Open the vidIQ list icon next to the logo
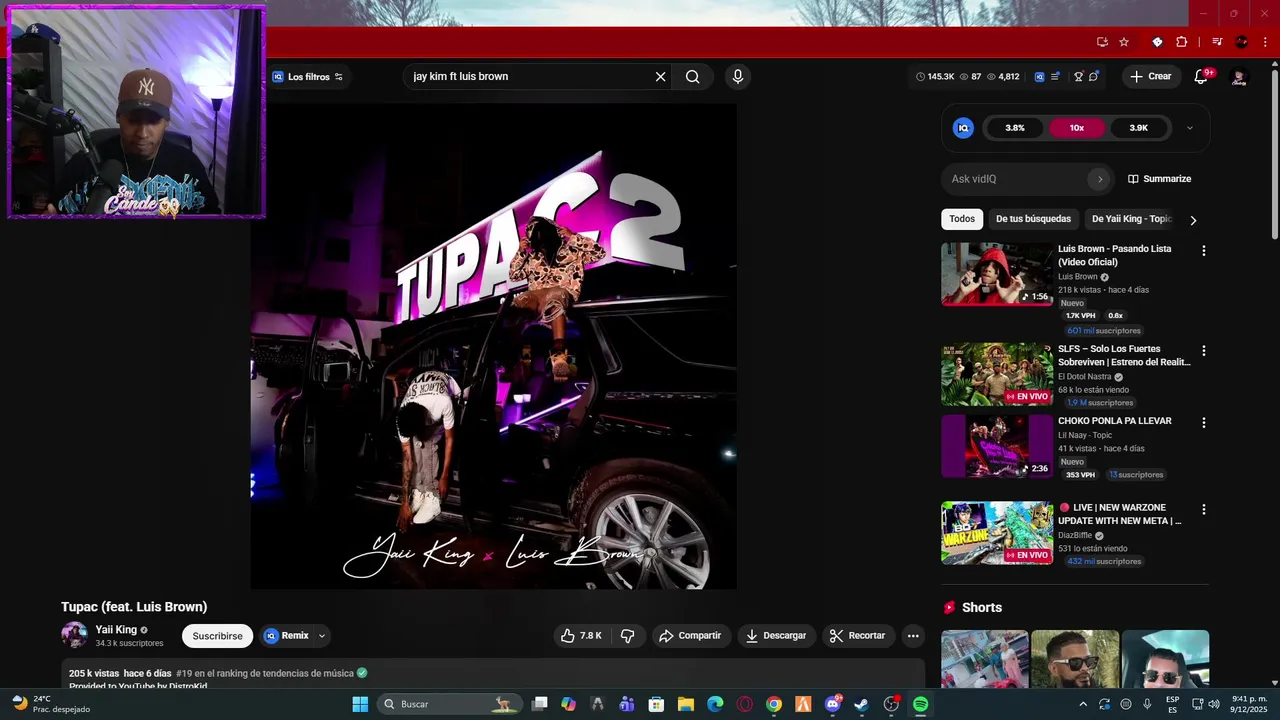The width and height of the screenshot is (1280, 720). [1055, 77]
